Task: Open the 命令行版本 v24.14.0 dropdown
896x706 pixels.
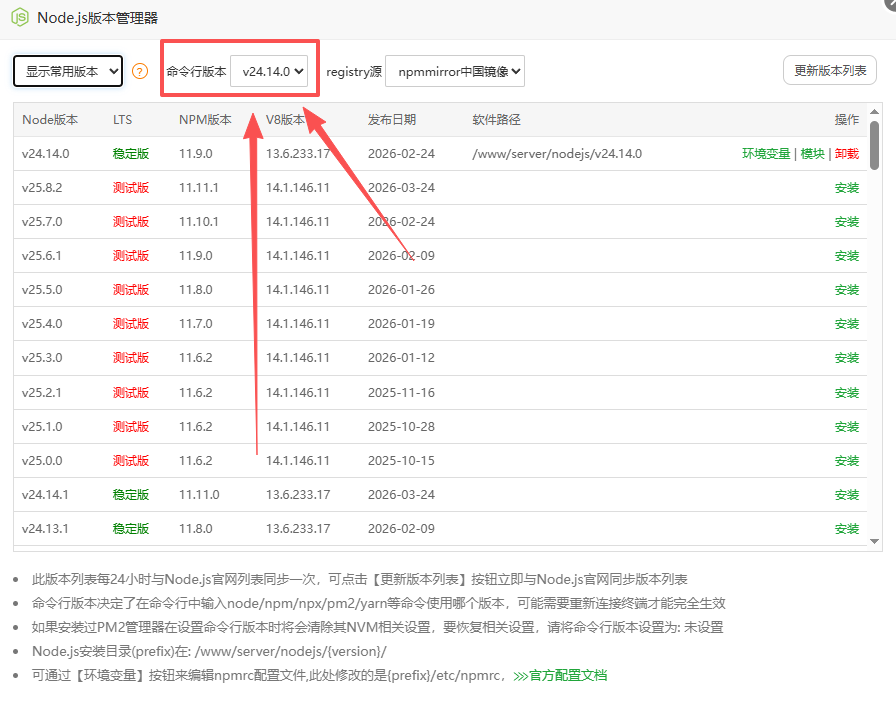Action: (x=272, y=71)
